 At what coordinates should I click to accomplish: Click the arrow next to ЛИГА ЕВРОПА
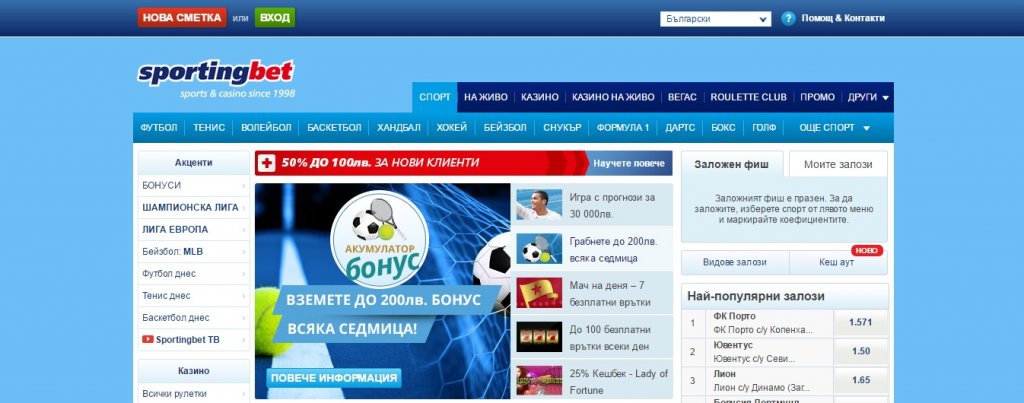click(x=244, y=230)
